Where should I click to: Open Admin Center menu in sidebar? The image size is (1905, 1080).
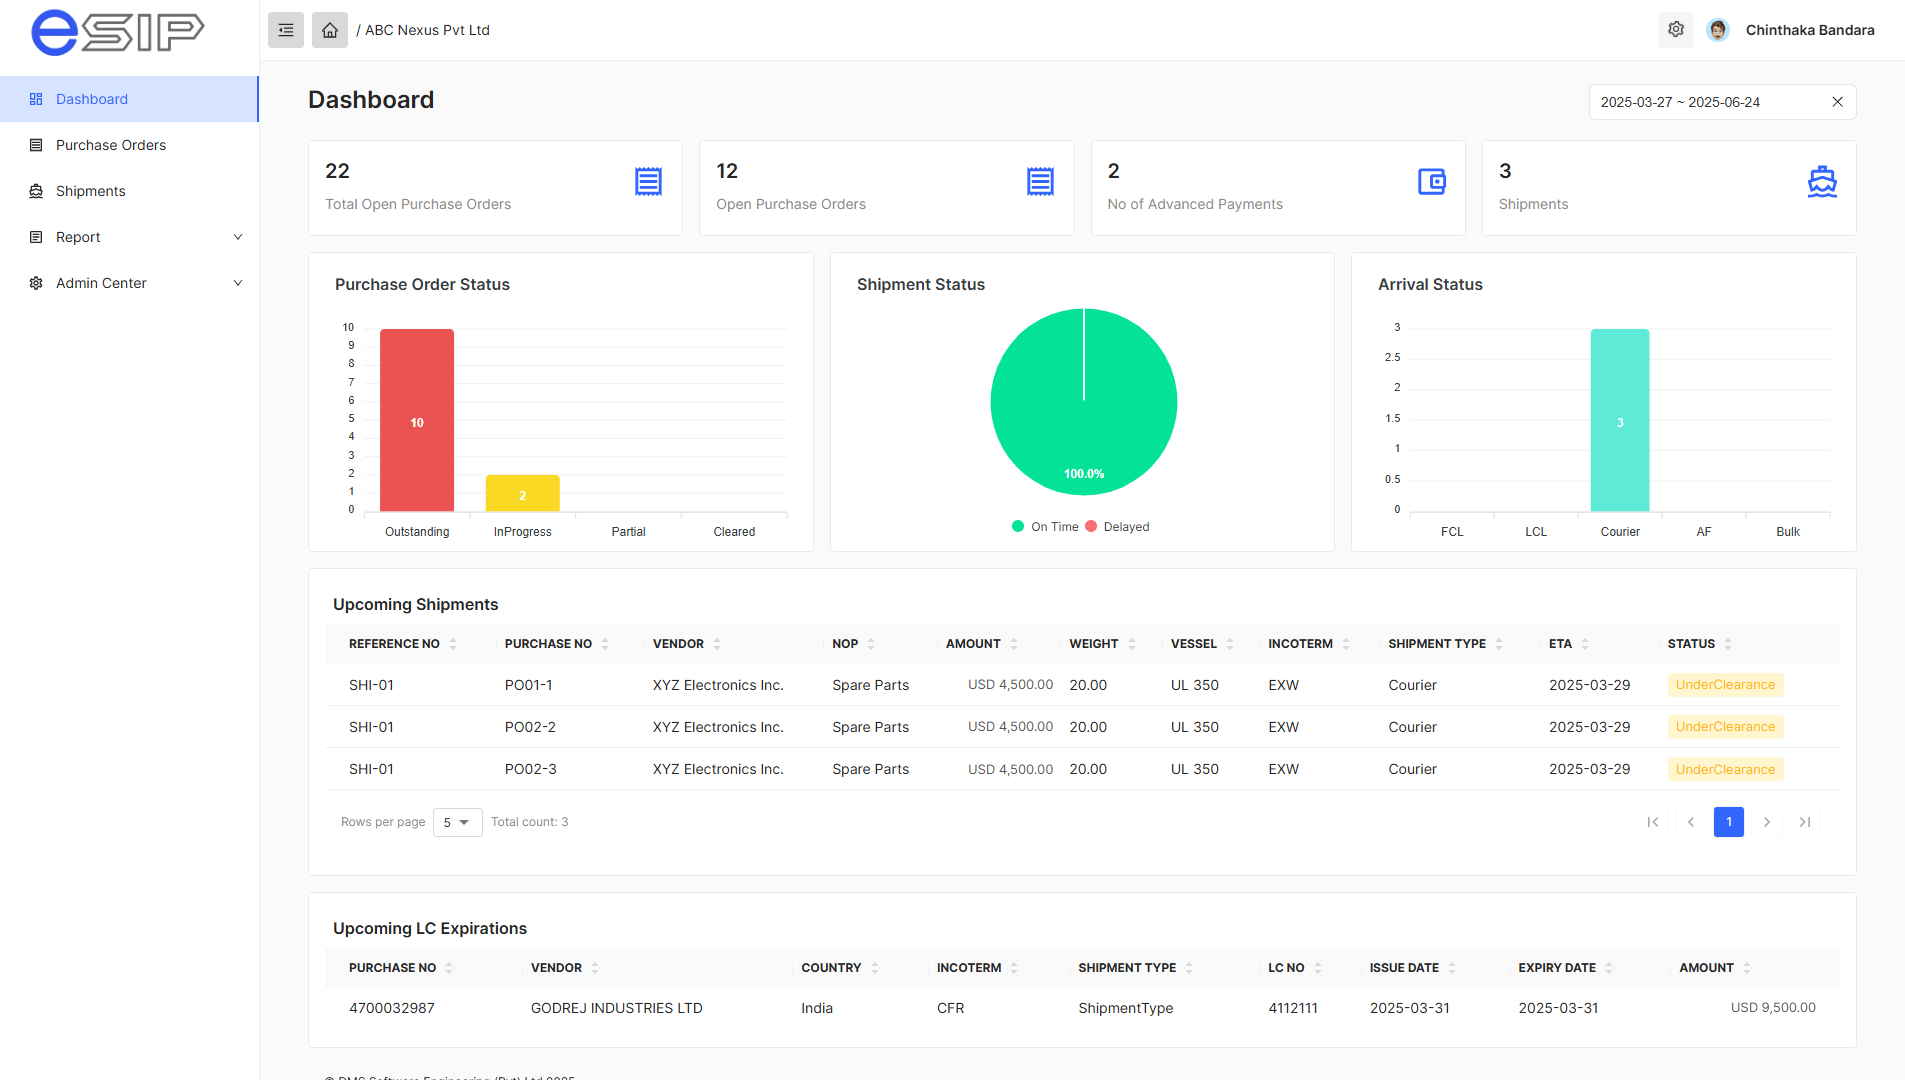(129, 283)
